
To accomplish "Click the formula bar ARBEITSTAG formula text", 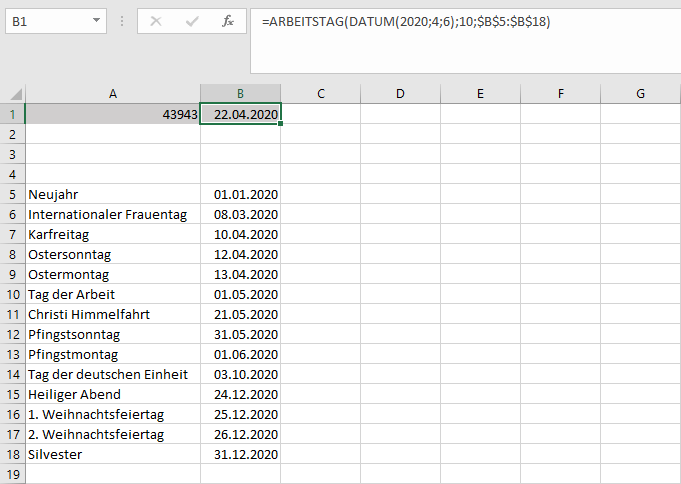I will (x=406, y=21).
